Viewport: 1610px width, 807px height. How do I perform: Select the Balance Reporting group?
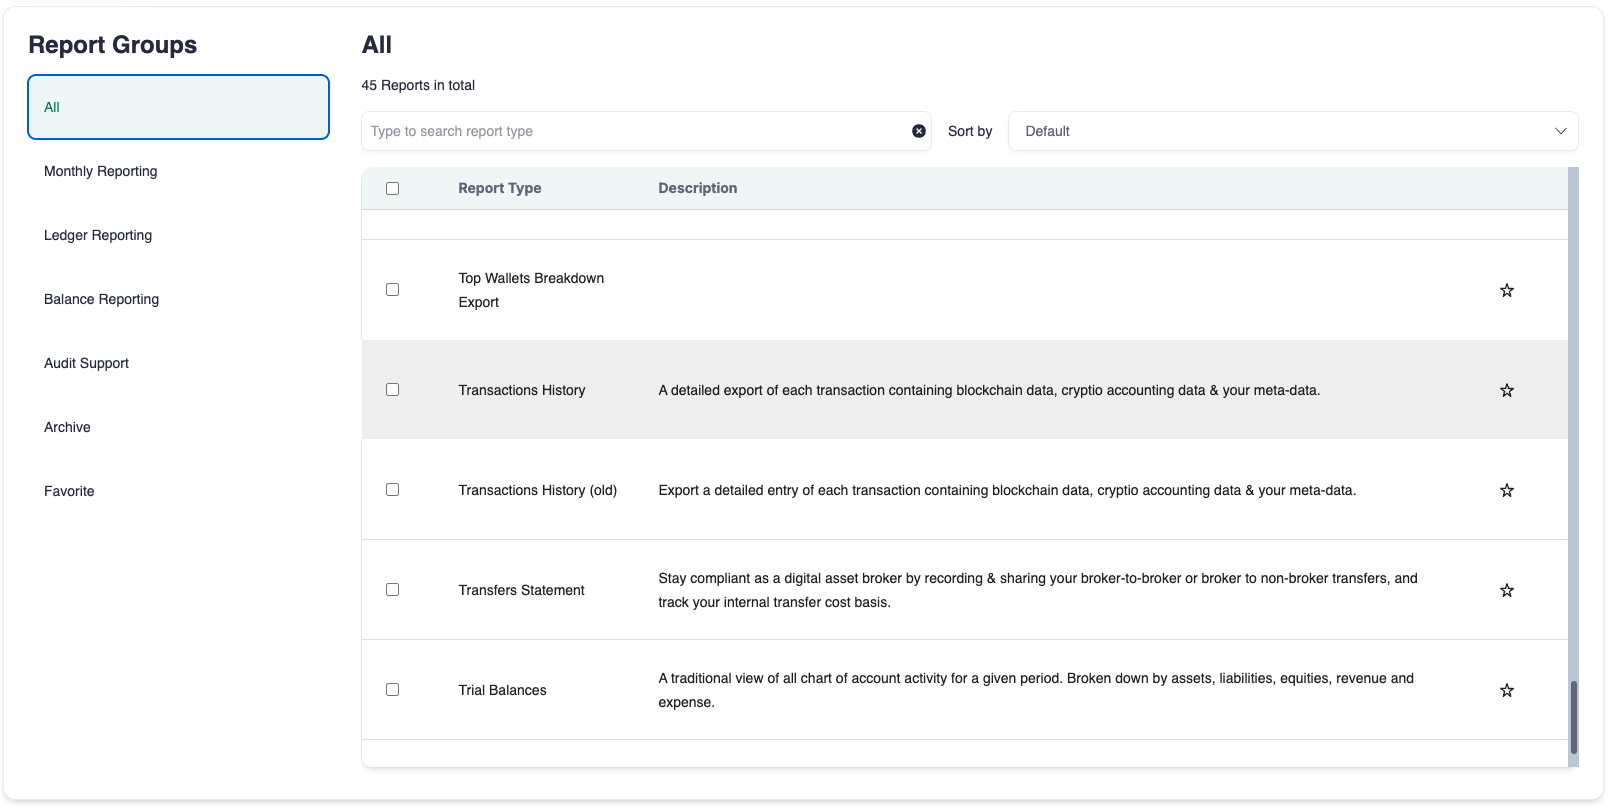(101, 299)
